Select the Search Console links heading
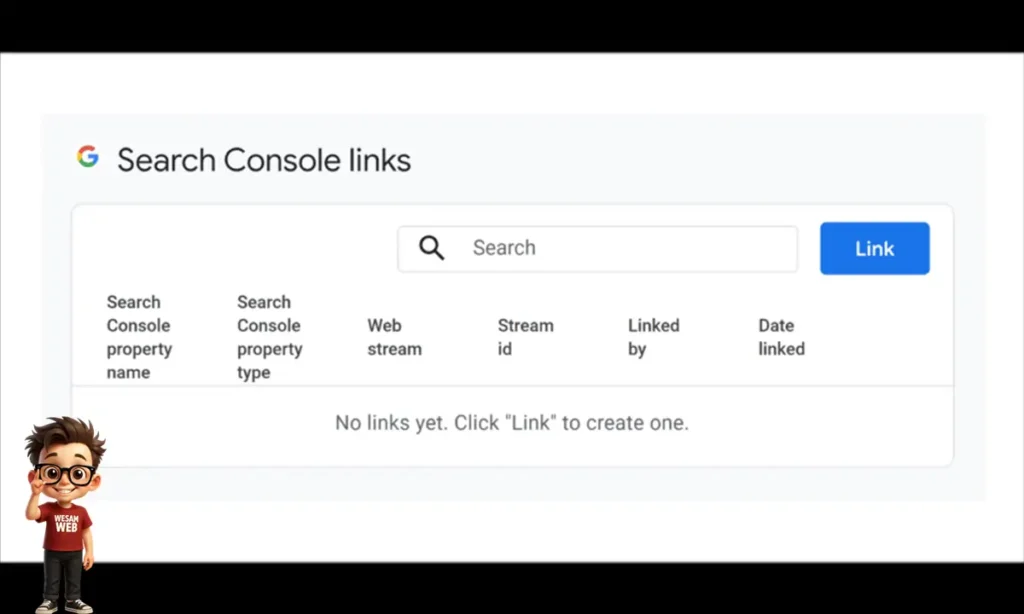Viewport: 1024px width, 614px height. pos(264,160)
